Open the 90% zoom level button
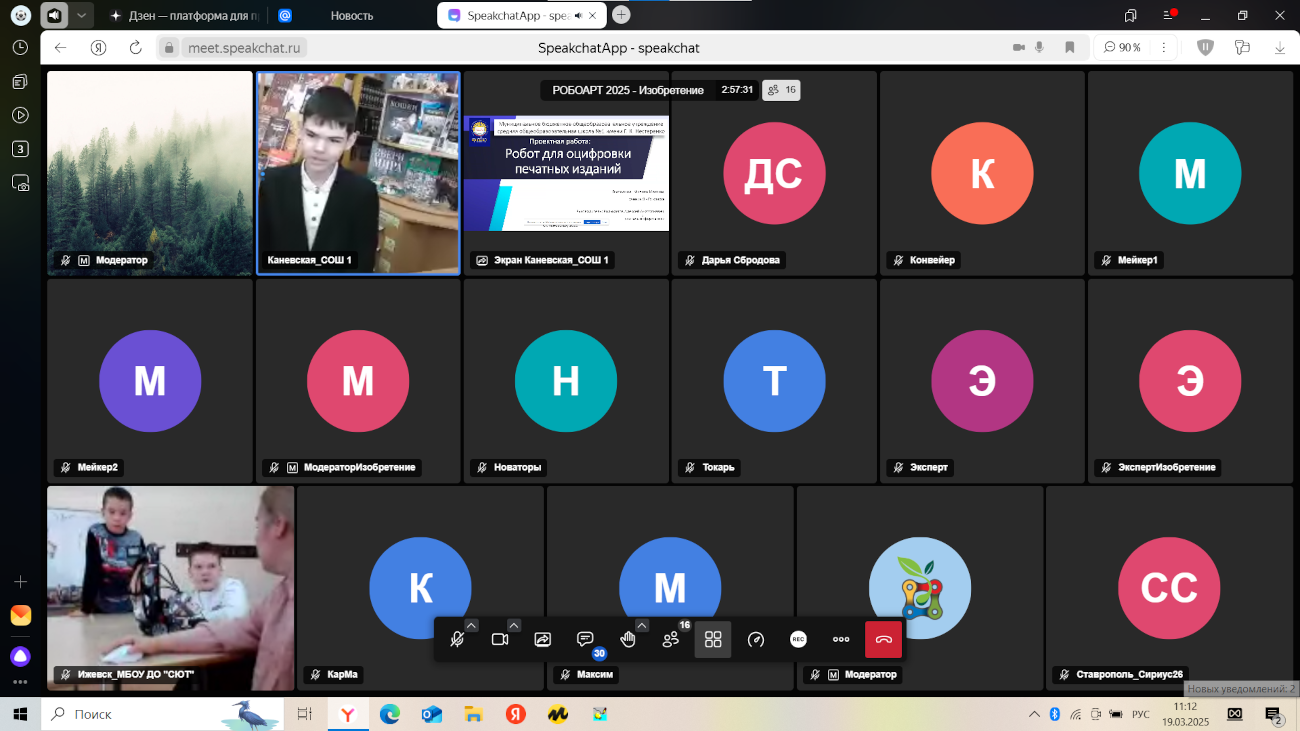 [x=1123, y=47]
